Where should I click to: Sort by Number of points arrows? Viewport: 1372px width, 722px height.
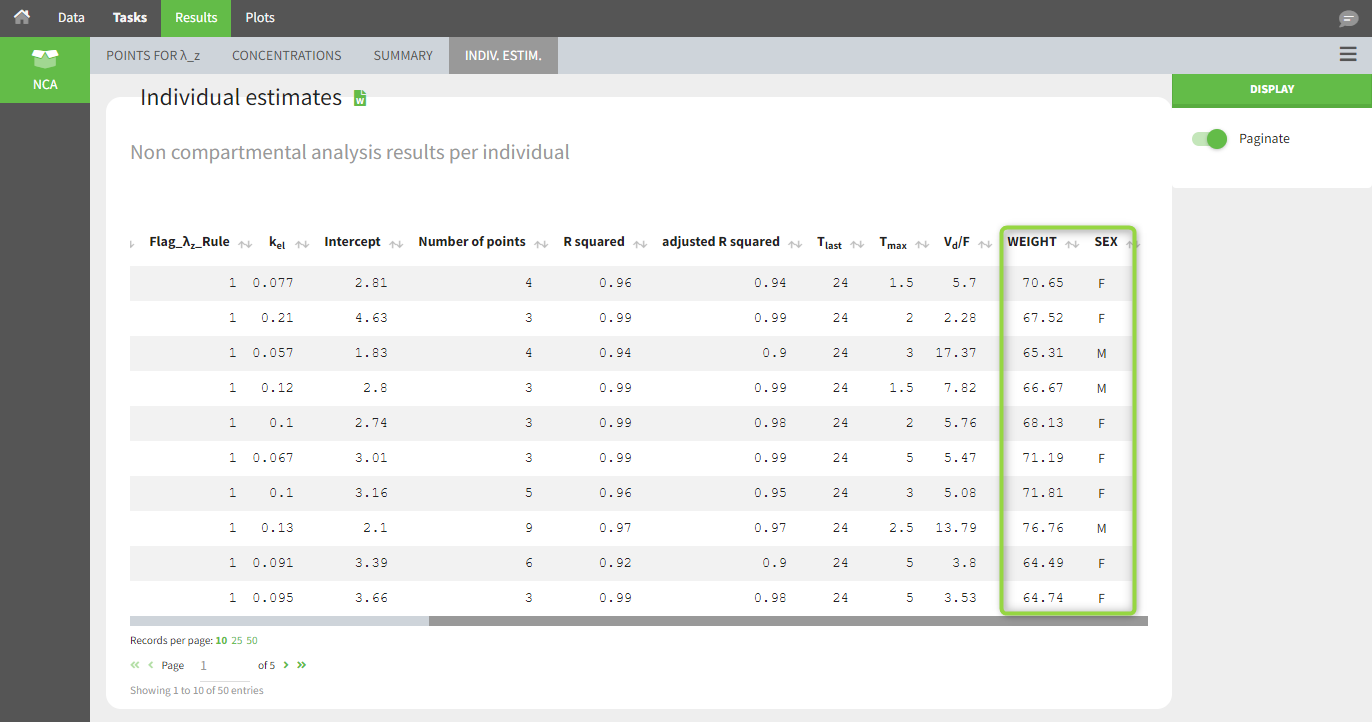pyautogui.click(x=541, y=243)
